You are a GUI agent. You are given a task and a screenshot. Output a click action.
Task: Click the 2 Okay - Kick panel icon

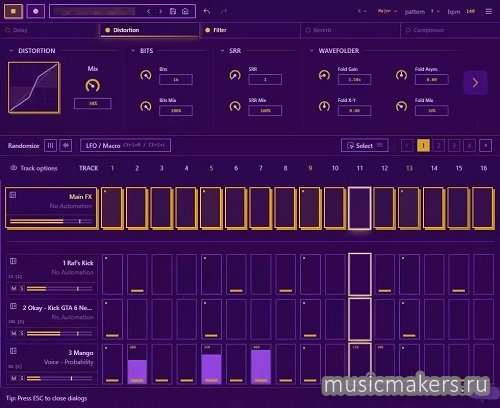click(13, 306)
